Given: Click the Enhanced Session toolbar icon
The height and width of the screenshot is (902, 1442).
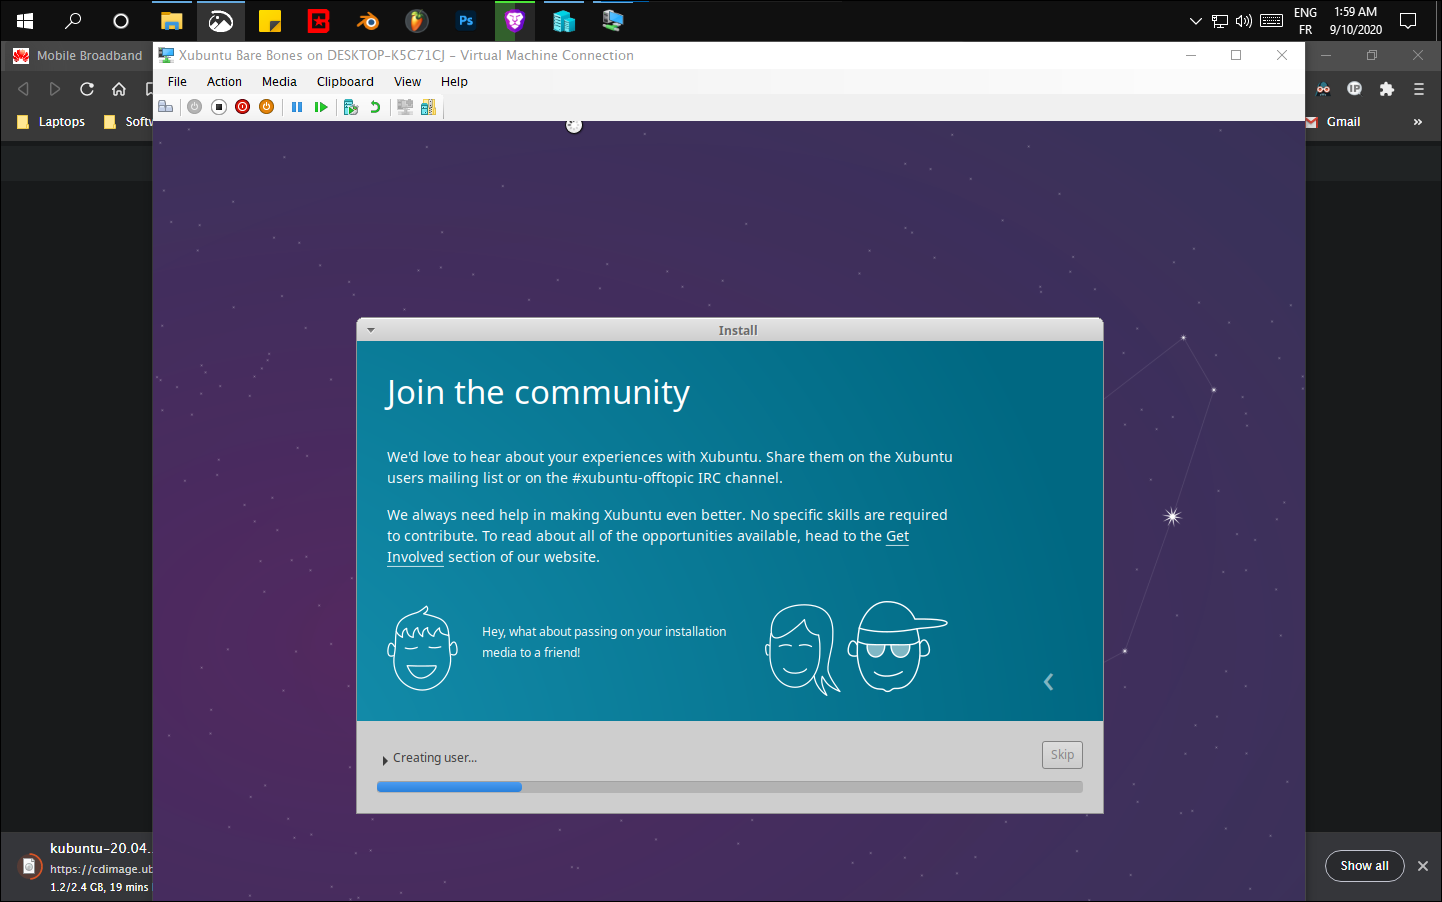Looking at the screenshot, I should 405,107.
